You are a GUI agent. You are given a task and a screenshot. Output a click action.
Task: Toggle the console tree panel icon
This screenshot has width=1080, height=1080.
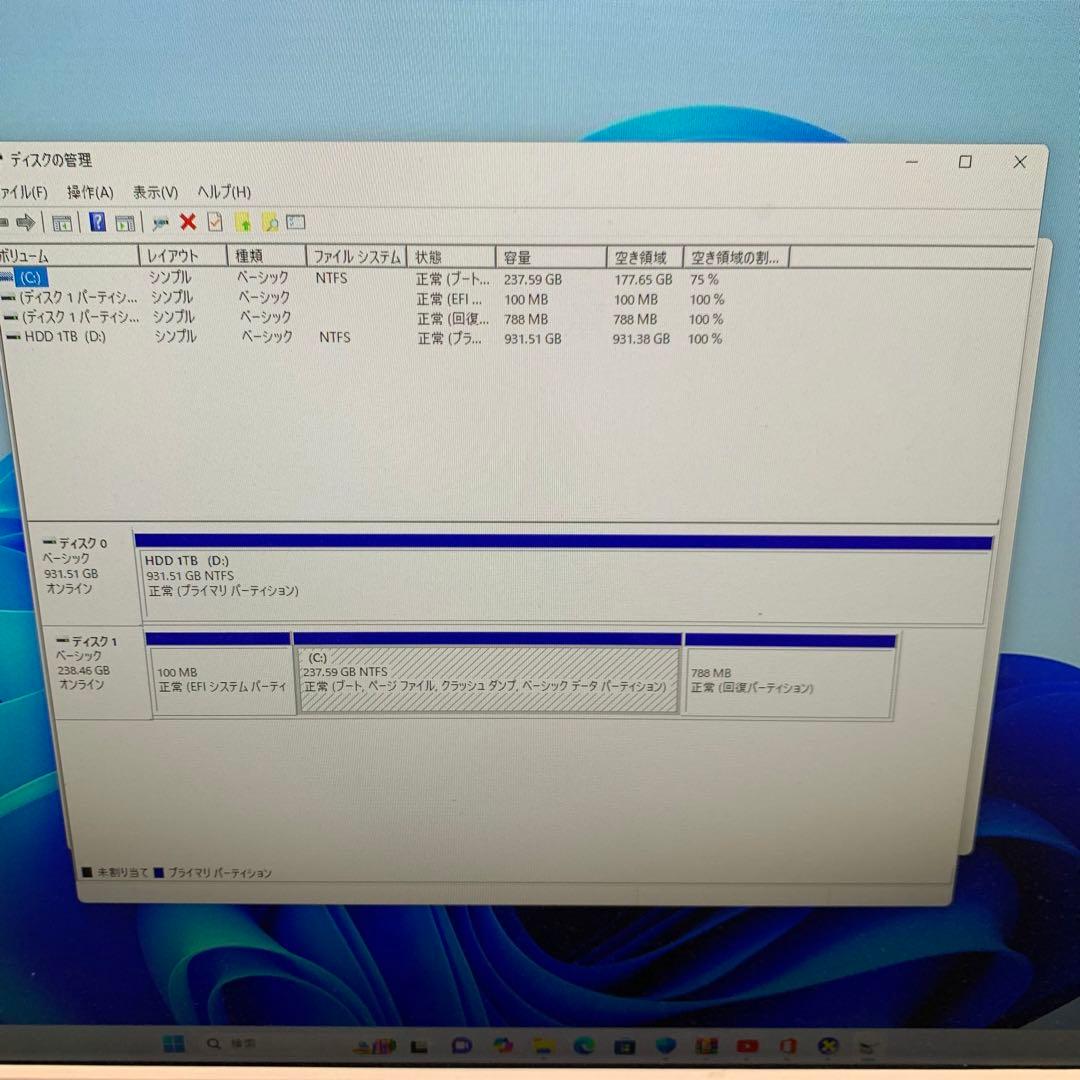coord(60,222)
